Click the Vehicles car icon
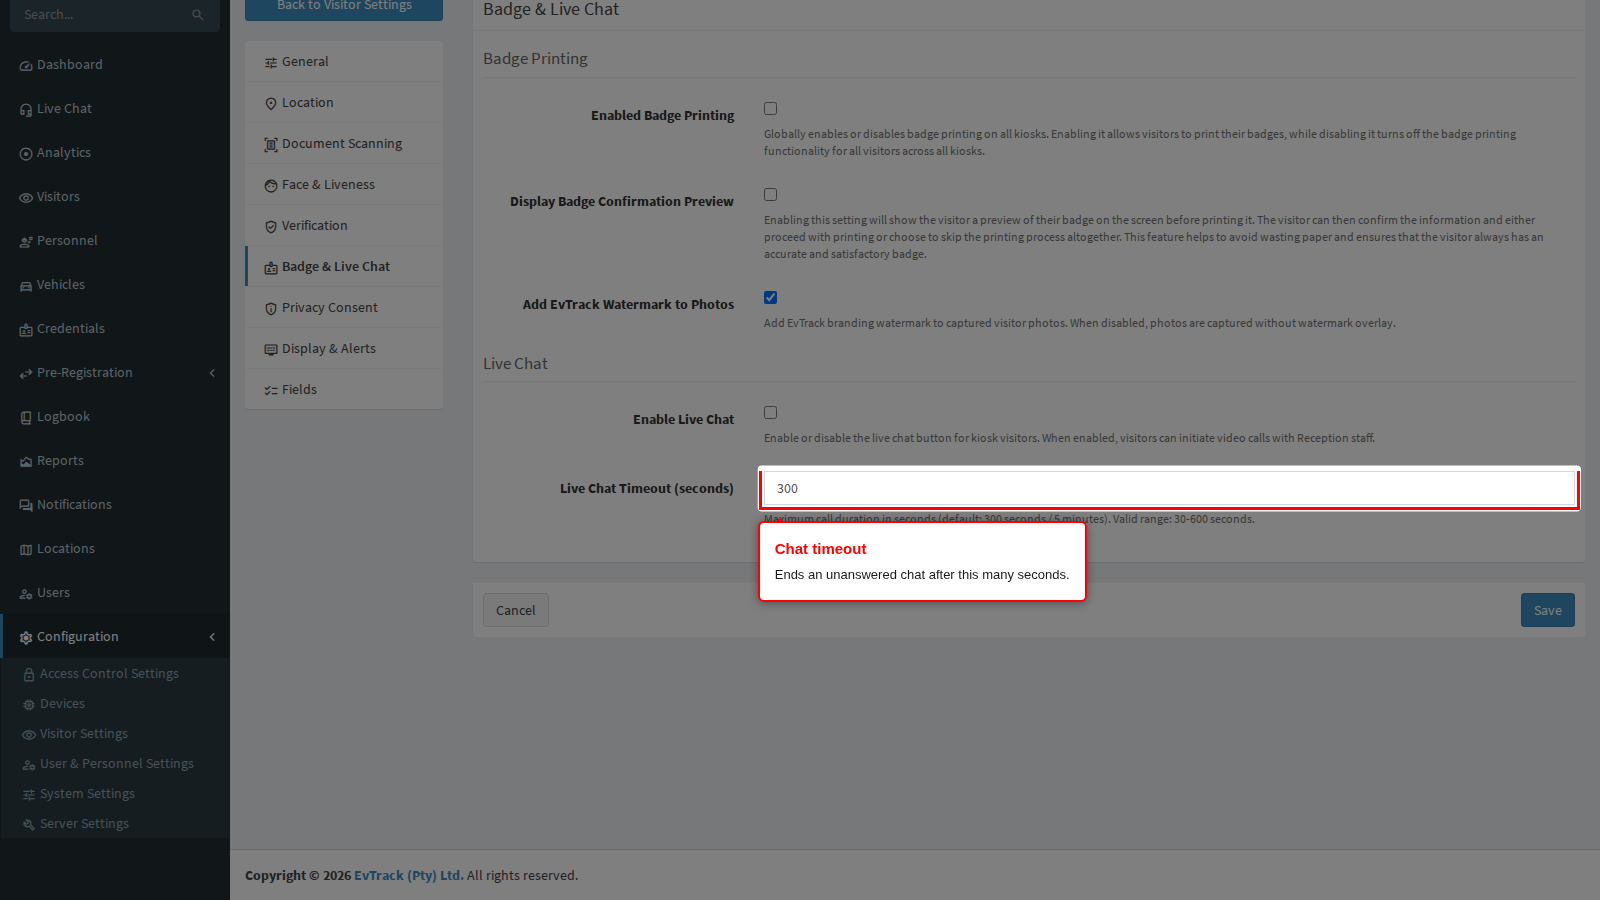Viewport: 1600px width, 900px height. click(26, 286)
